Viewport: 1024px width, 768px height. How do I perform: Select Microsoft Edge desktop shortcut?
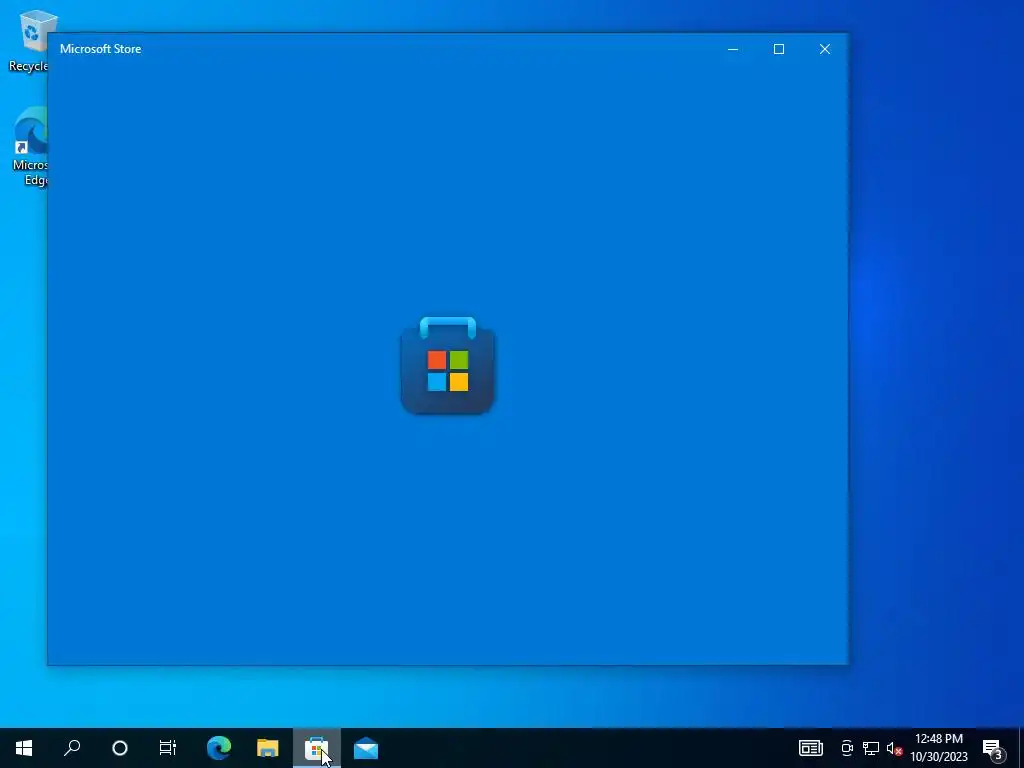pyautogui.click(x=29, y=147)
